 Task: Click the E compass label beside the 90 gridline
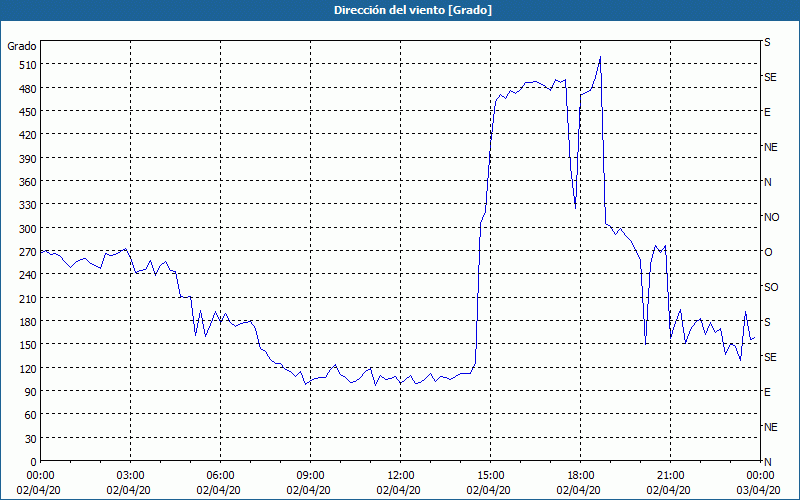click(767, 392)
